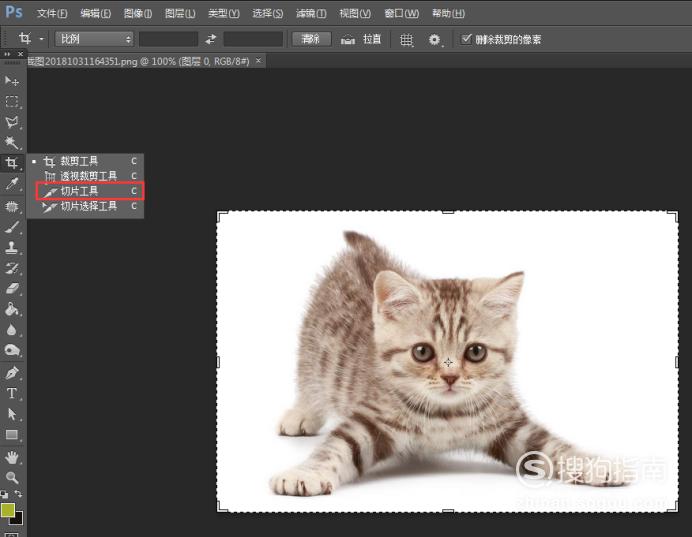Reset default foreground and background colors
Viewport: 692px width, 537px height.
tap(4, 494)
